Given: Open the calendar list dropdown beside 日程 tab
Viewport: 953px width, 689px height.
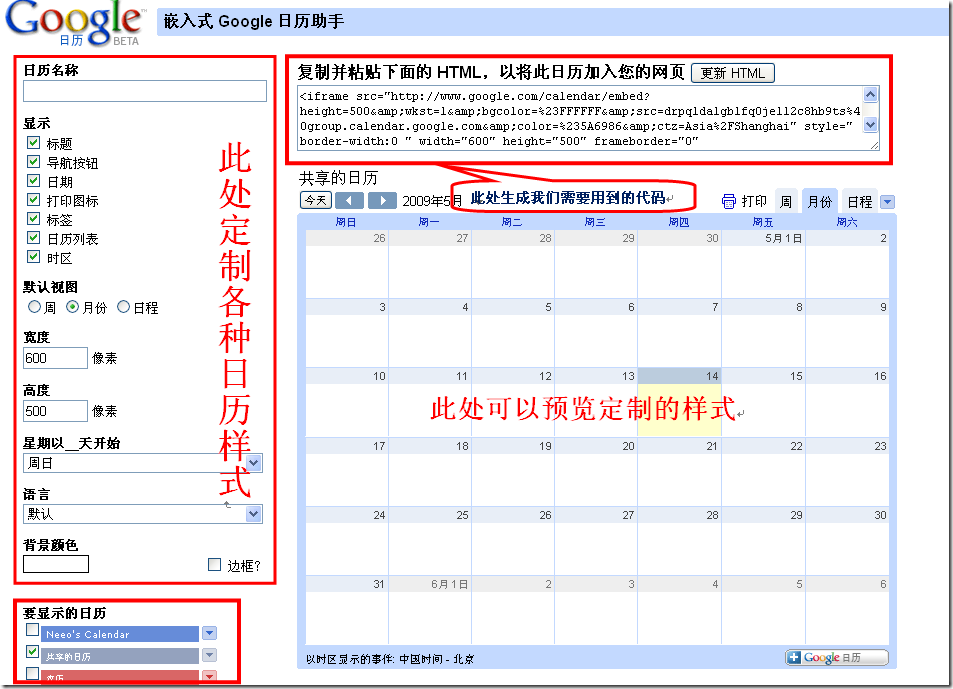Looking at the screenshot, I should click(x=887, y=202).
